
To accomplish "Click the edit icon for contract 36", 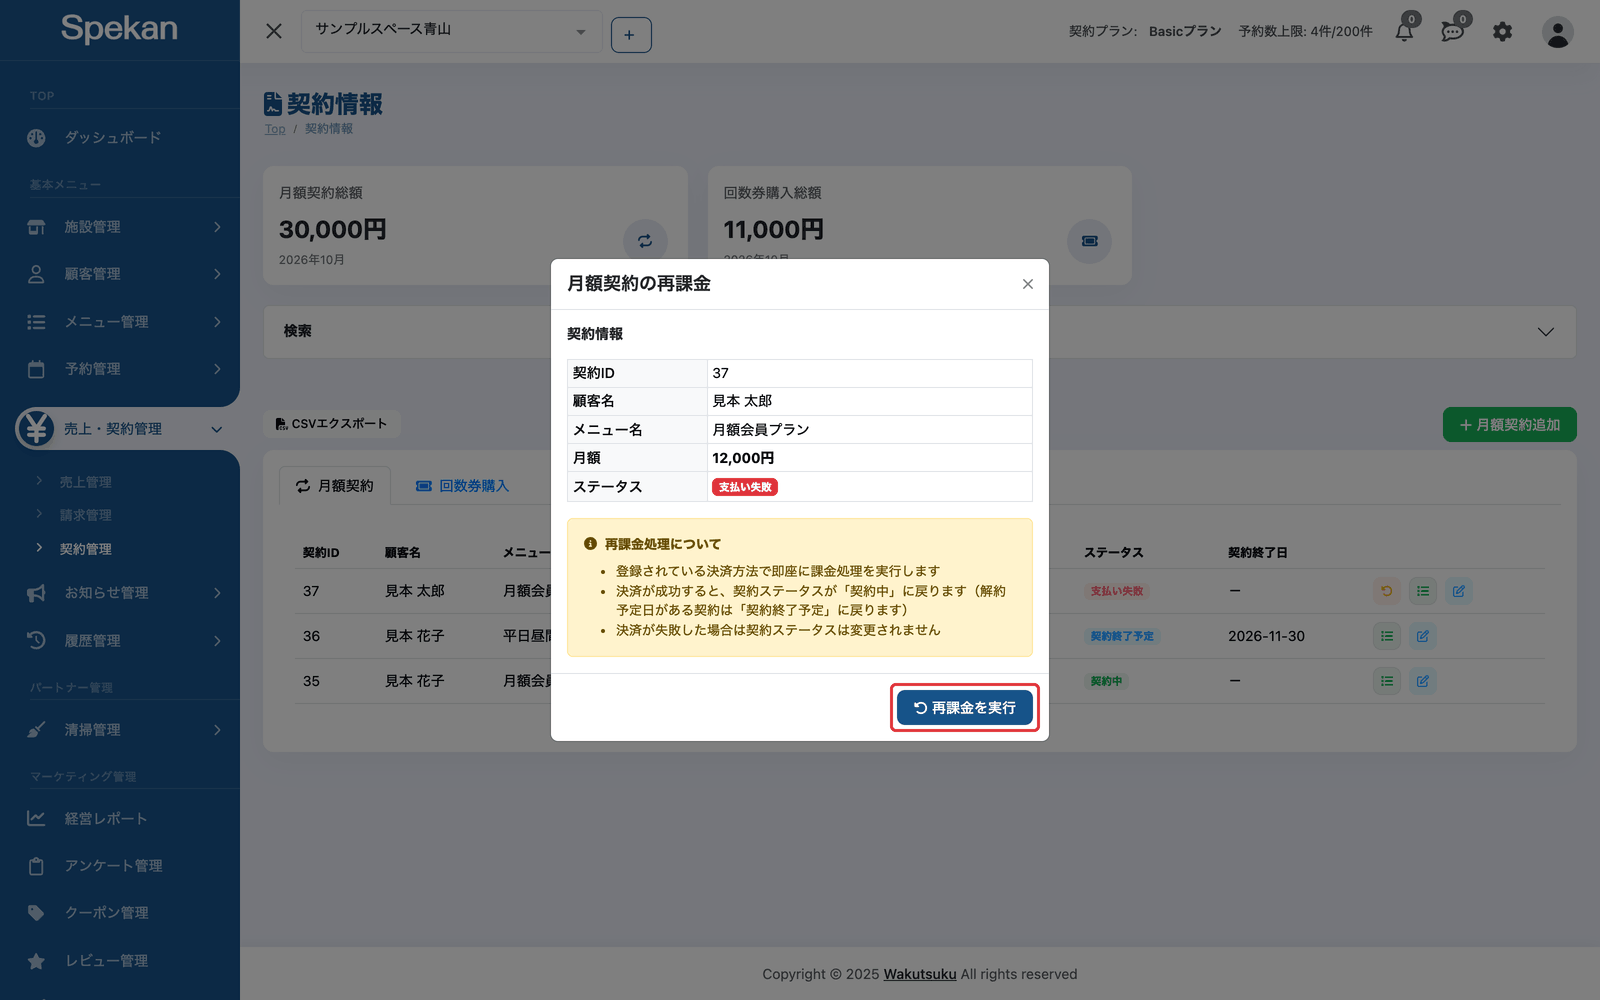I will click(x=1423, y=636).
